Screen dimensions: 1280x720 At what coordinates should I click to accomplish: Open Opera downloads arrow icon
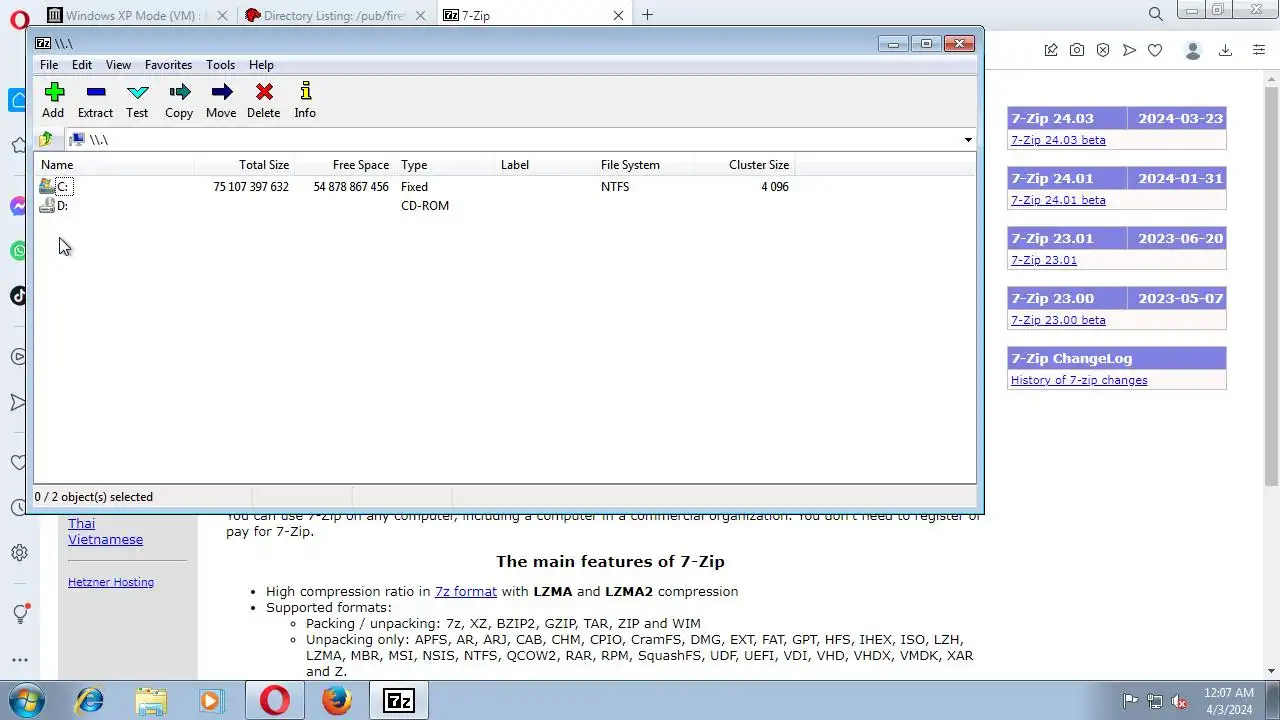(1226, 50)
